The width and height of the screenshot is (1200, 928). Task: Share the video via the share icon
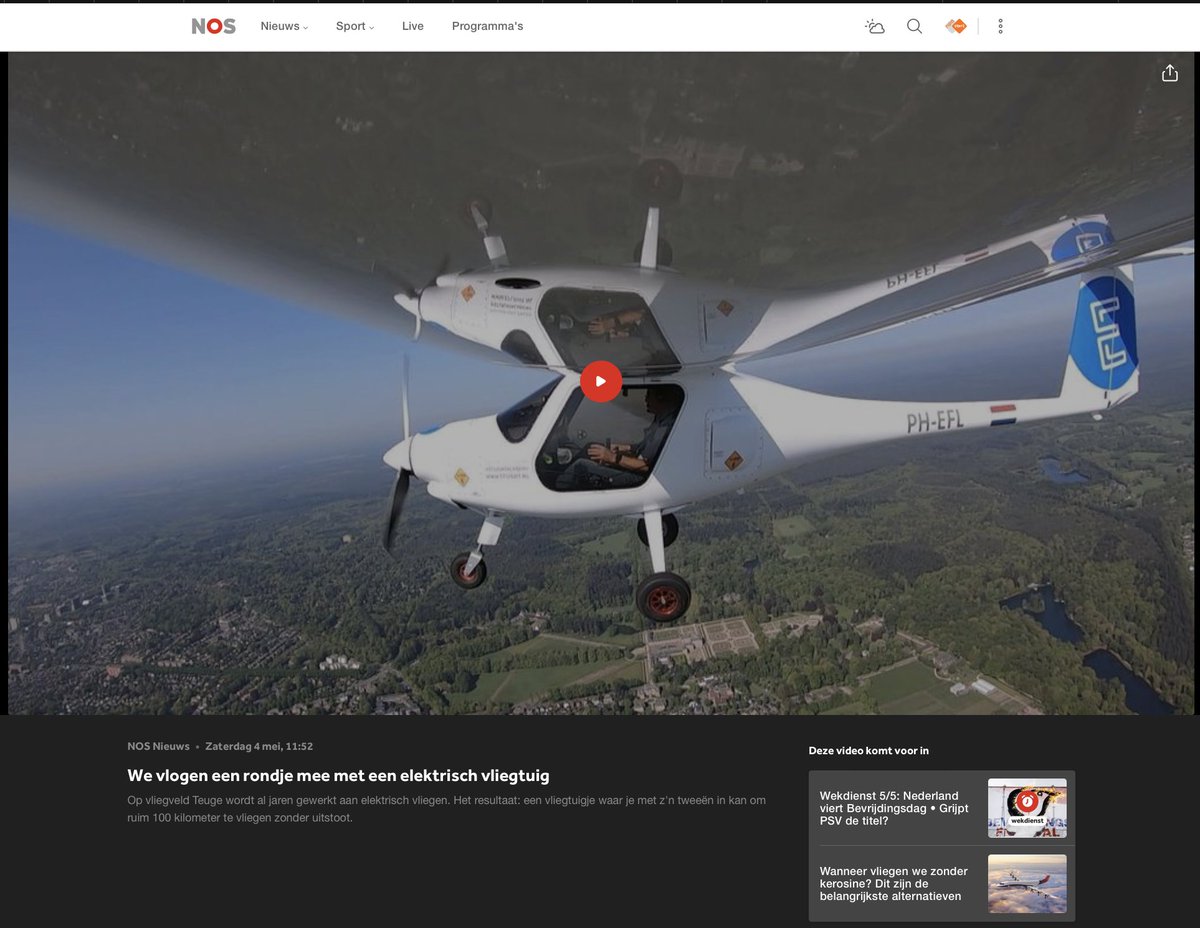[1170, 74]
